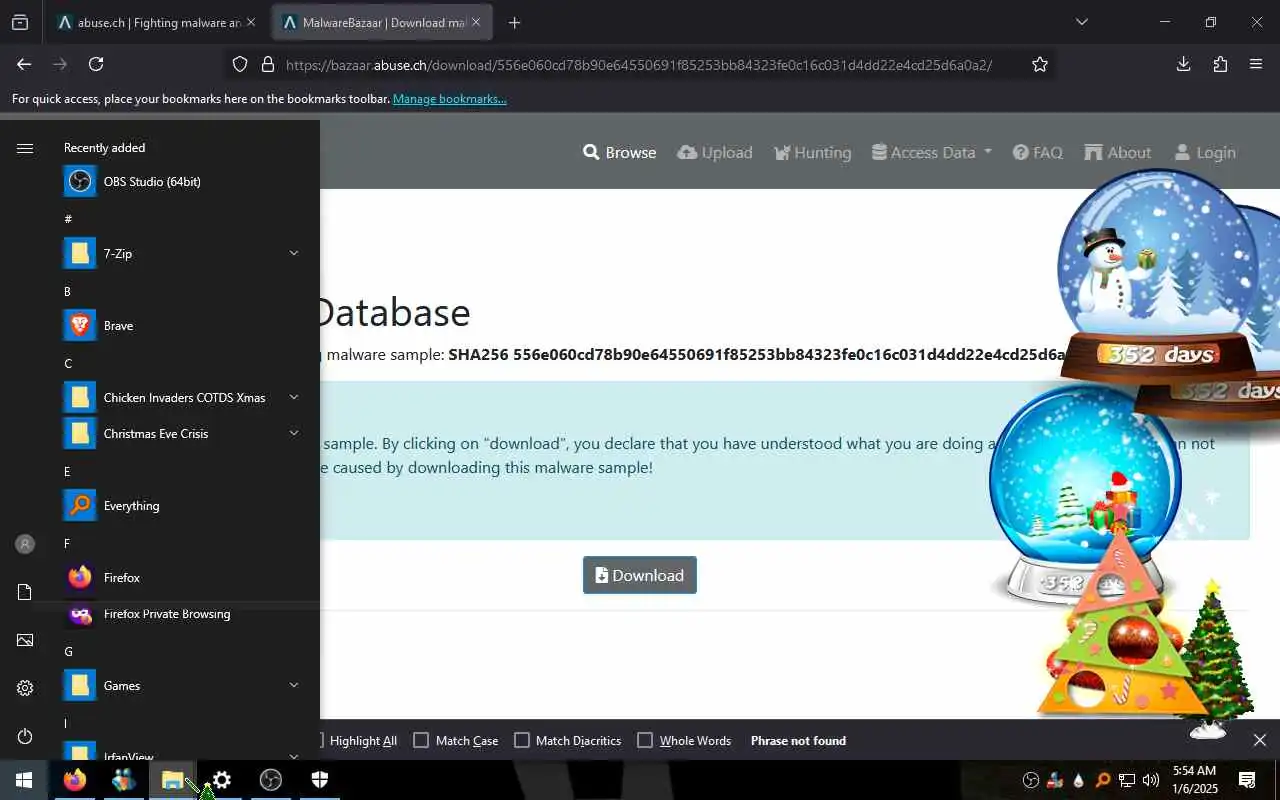Enable the Match Case checkbox
Screen dimensions: 1280x800
(421, 741)
